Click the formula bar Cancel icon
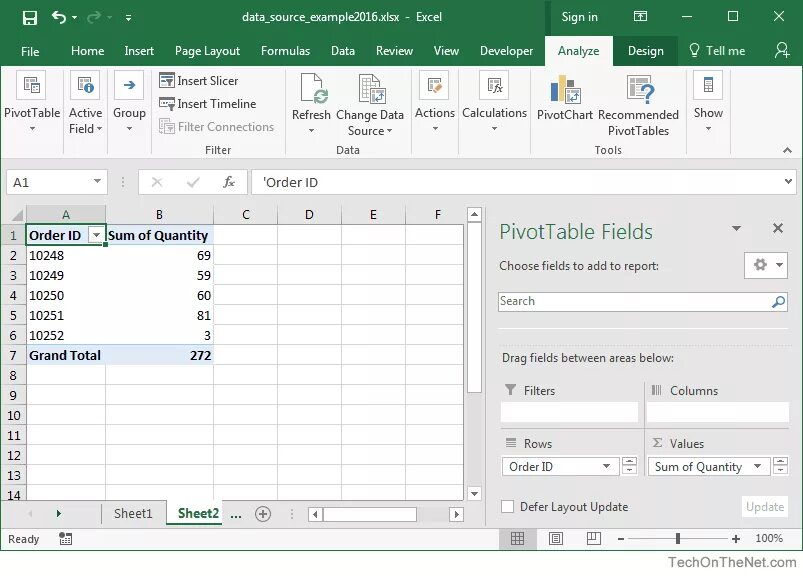The height and width of the screenshot is (576, 803). click(x=157, y=182)
